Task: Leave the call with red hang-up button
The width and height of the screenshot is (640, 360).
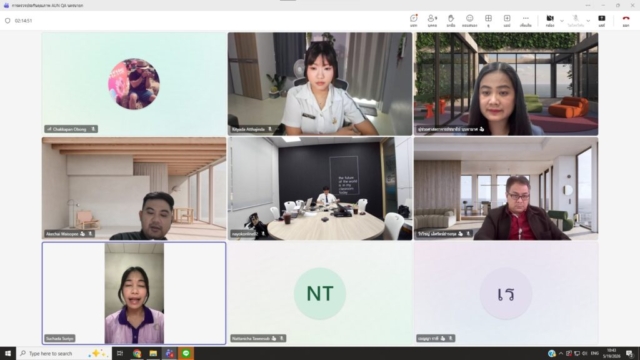Action: (626, 20)
